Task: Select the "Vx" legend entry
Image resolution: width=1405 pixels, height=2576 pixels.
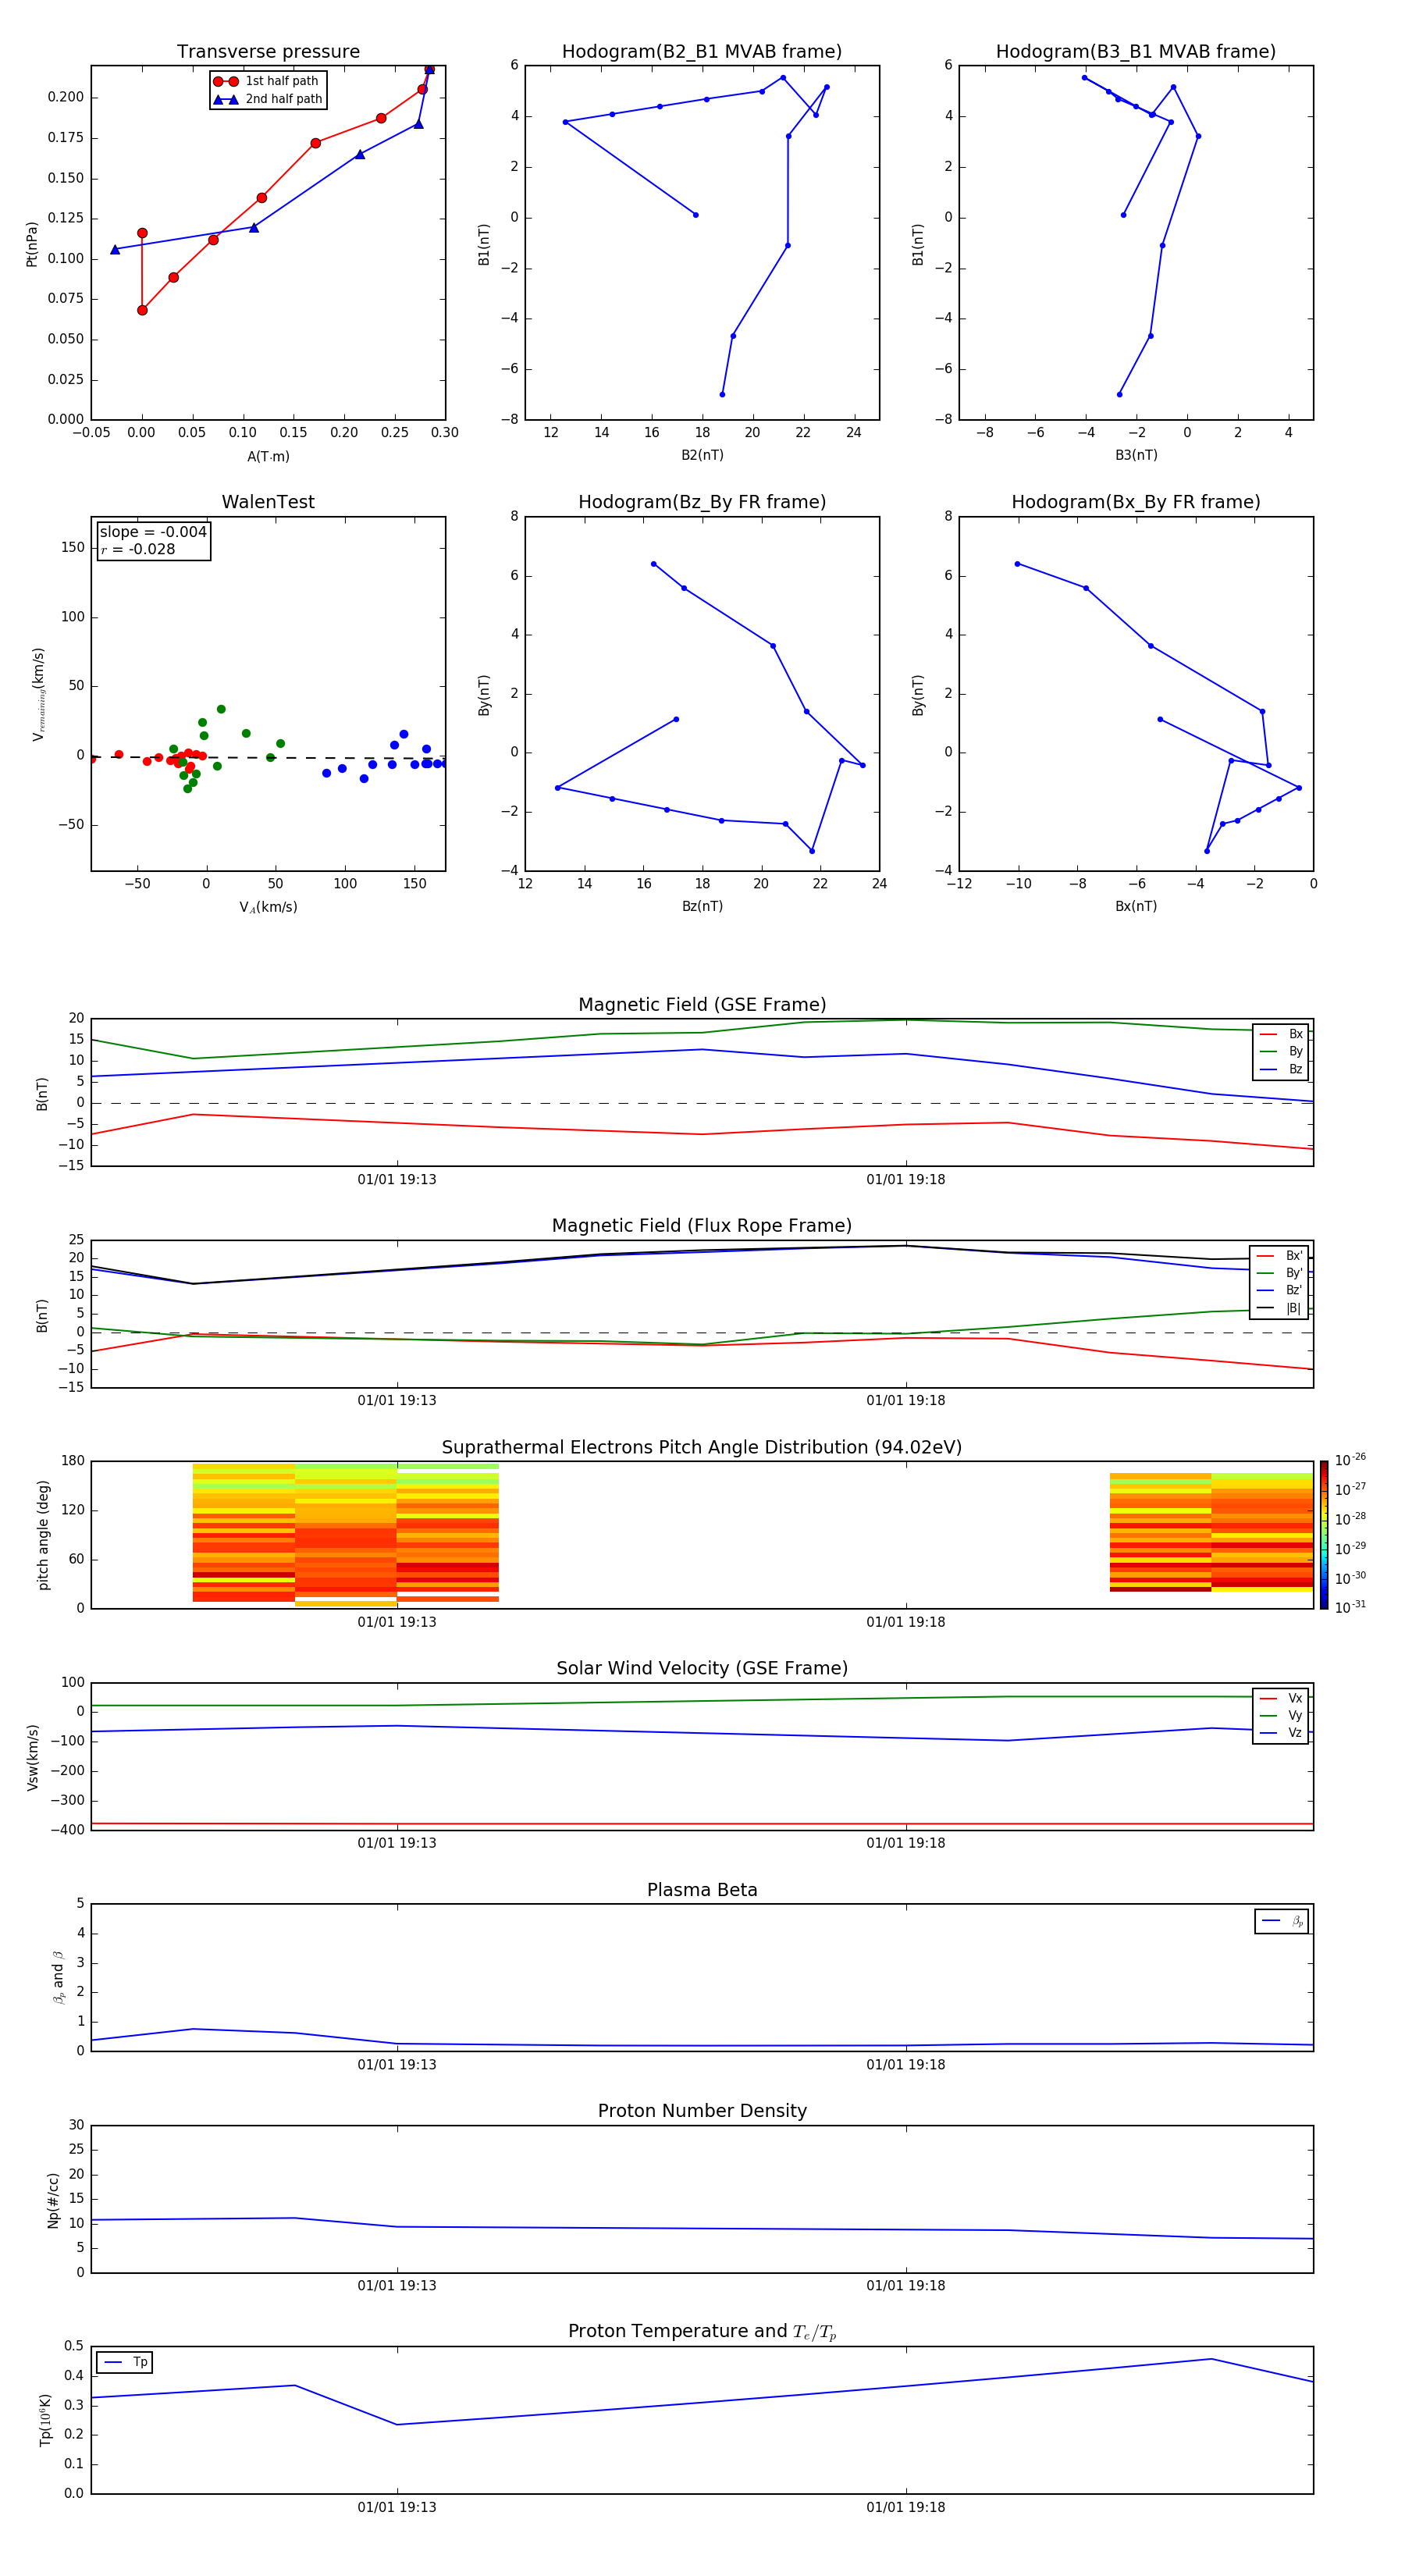Action: [x=1281, y=1698]
